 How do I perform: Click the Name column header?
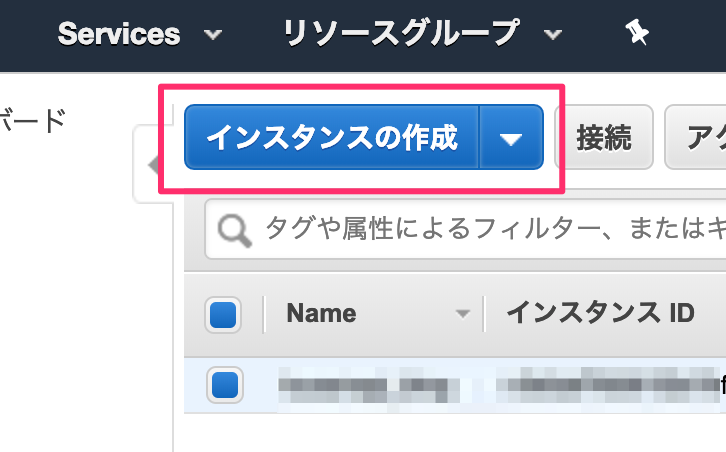pyautogui.click(x=321, y=314)
